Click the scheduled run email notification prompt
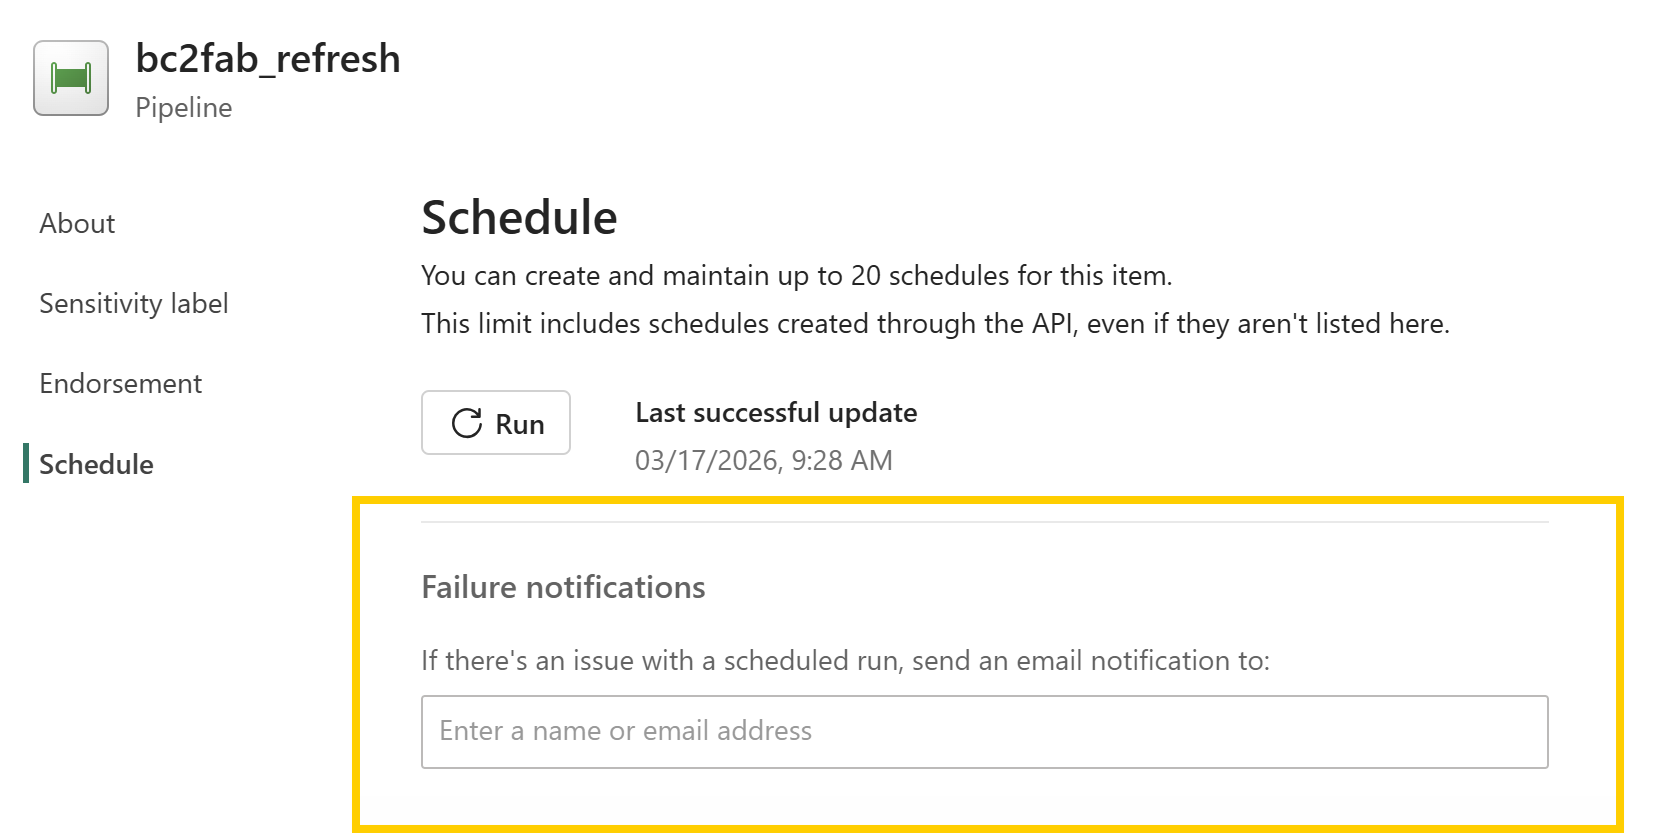The height and width of the screenshot is (833, 1666). 845,660
